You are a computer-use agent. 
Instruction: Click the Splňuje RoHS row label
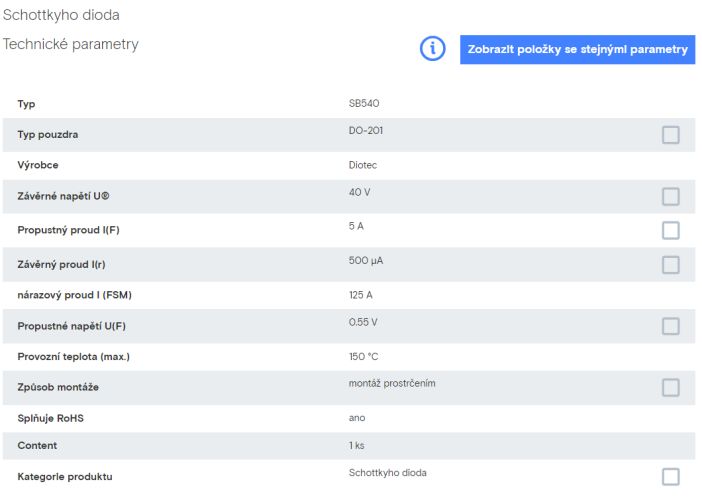(x=51, y=418)
